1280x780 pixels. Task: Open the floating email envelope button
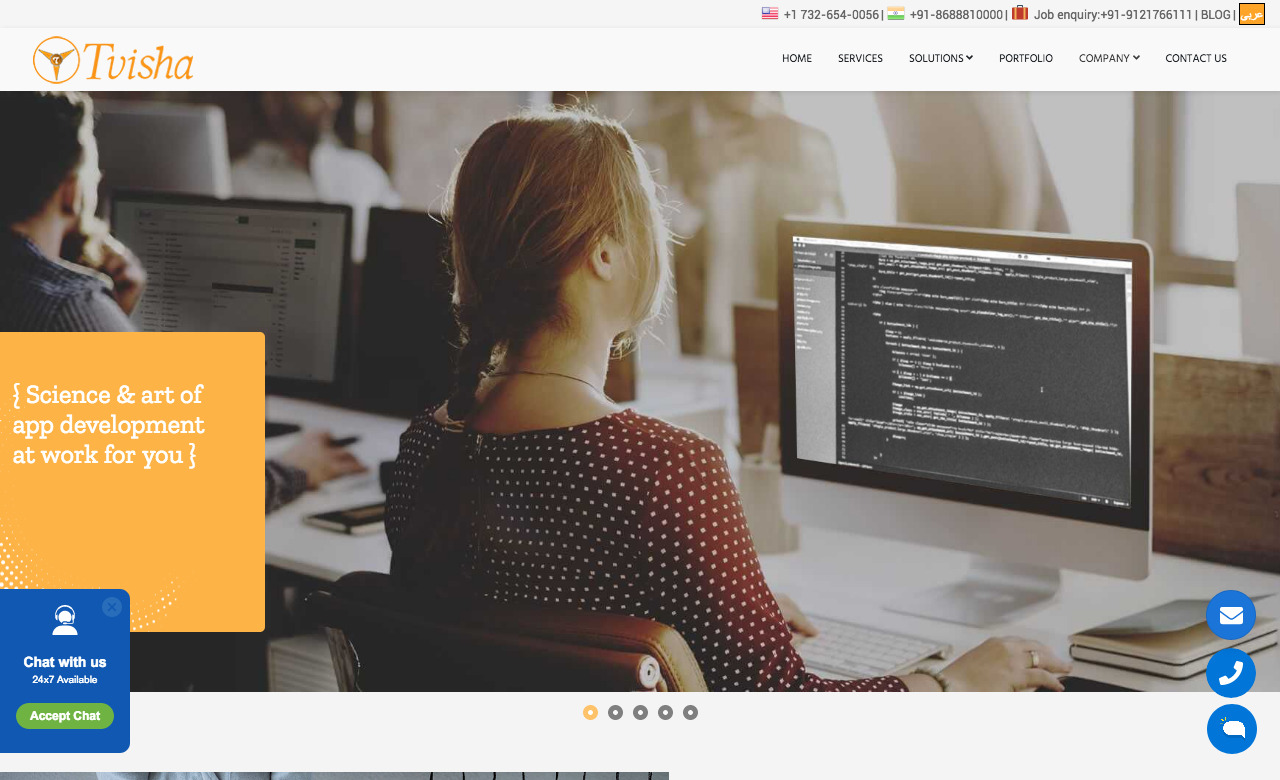(x=1230, y=615)
